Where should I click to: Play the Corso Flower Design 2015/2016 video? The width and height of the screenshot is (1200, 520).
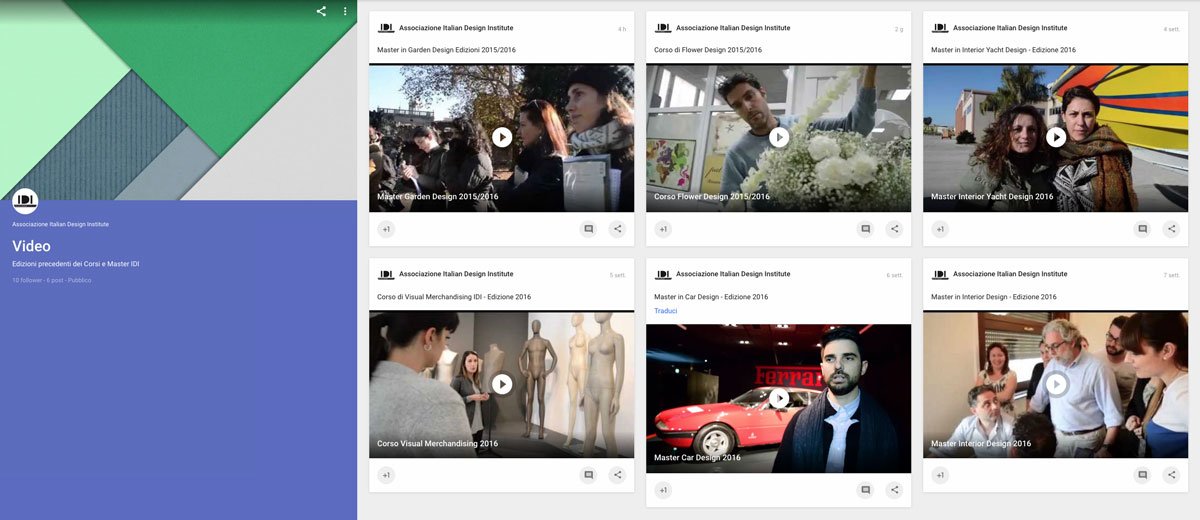tap(779, 137)
